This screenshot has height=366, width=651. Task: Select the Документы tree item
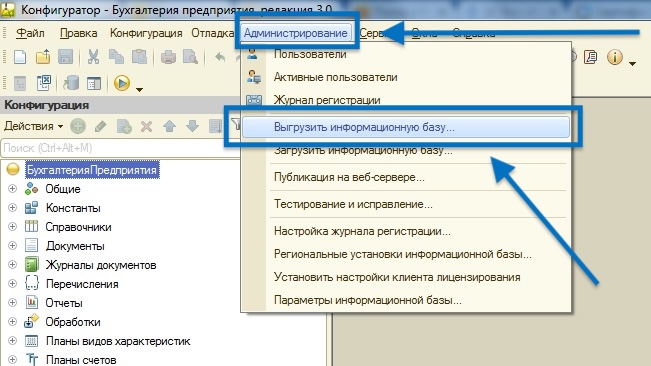[x=75, y=246]
